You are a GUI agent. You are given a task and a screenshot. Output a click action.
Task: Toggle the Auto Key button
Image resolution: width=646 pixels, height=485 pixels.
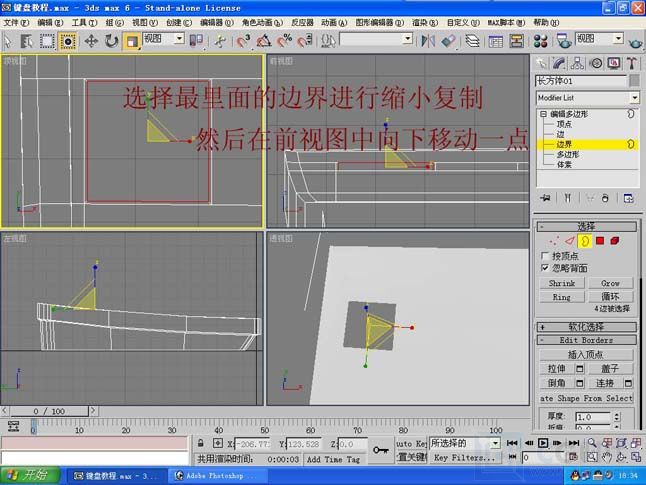tap(411, 444)
